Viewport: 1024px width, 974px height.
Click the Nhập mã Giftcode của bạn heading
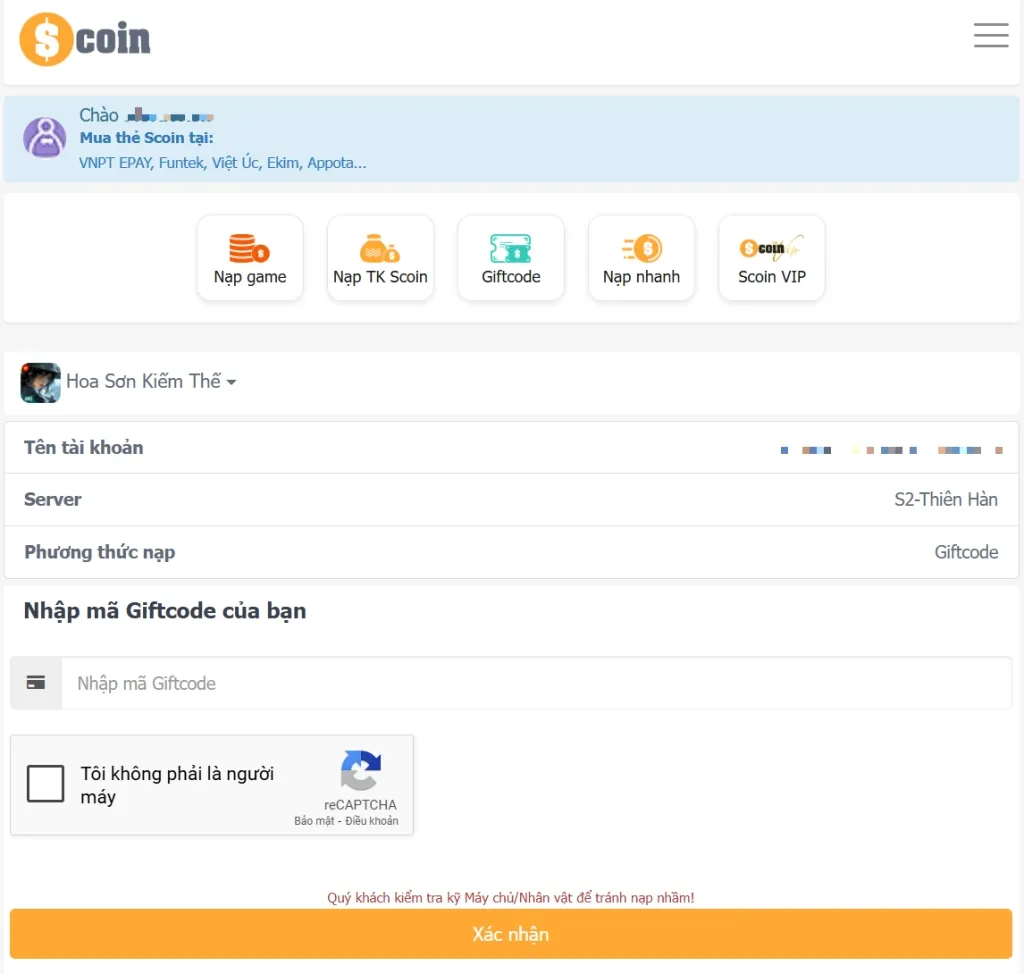pos(165,611)
